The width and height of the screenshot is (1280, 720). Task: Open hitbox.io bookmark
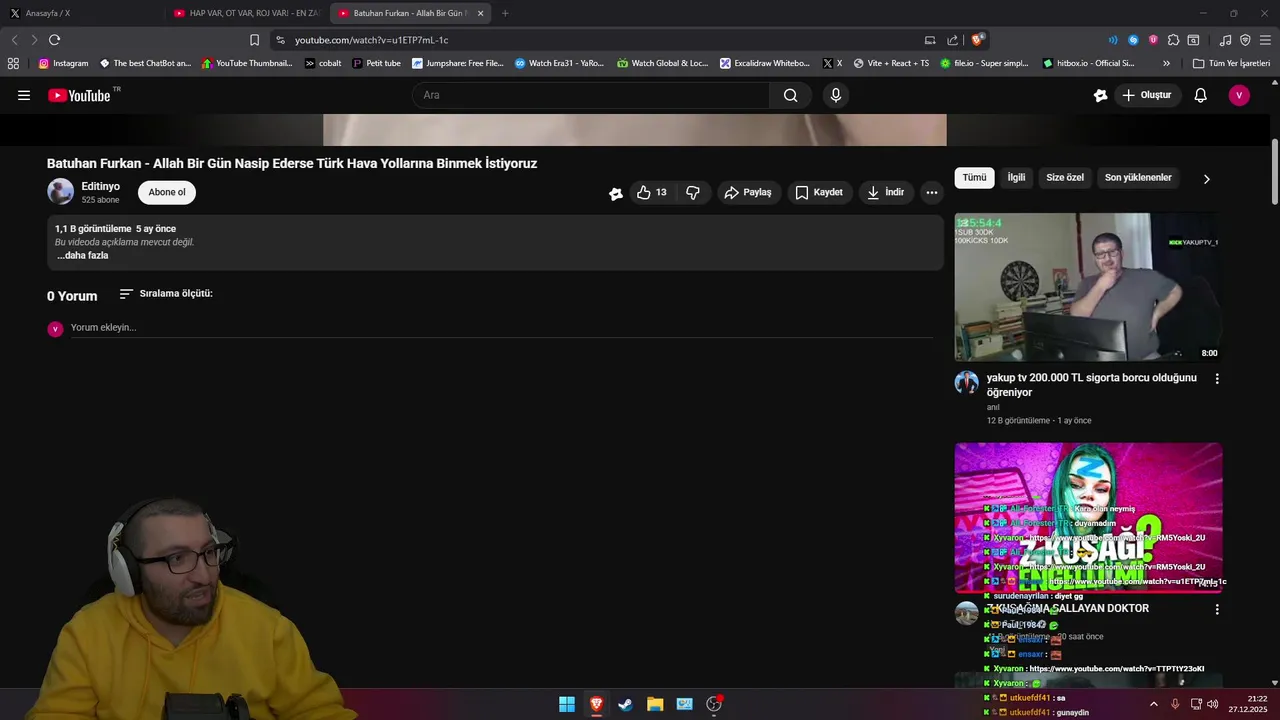point(1088,63)
